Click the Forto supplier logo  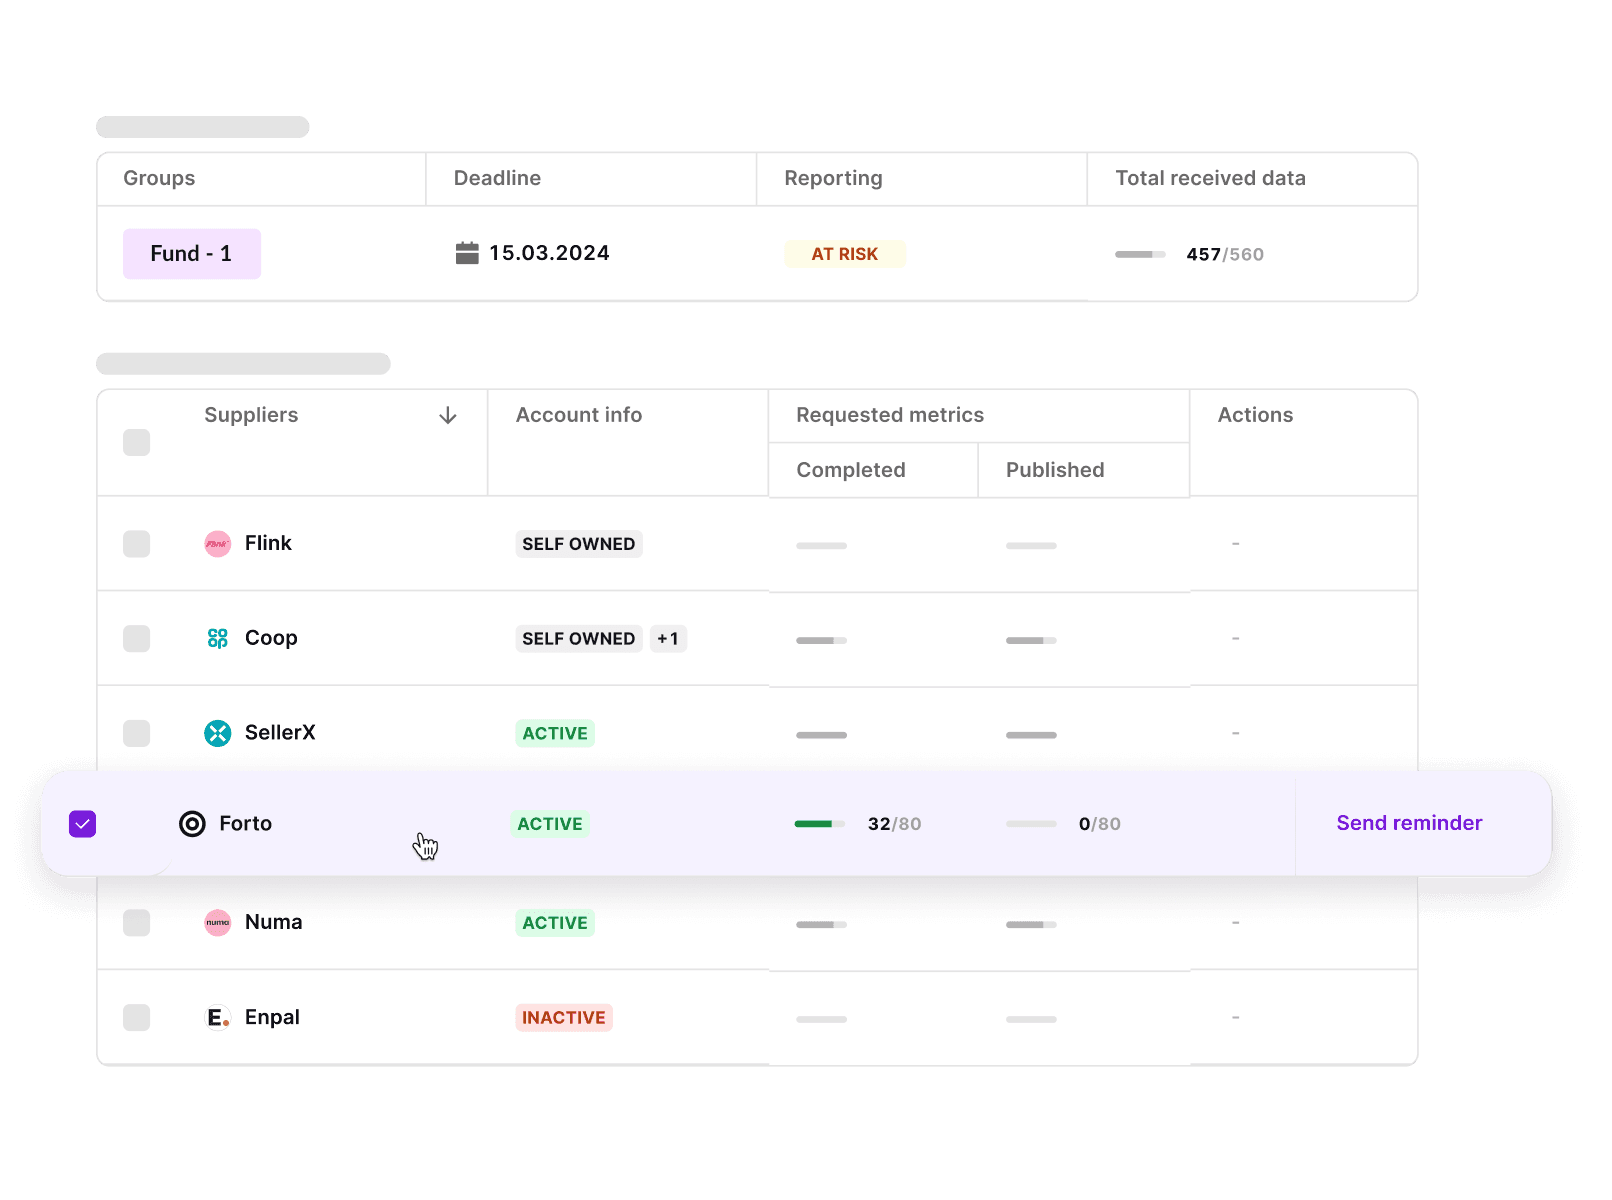point(192,824)
